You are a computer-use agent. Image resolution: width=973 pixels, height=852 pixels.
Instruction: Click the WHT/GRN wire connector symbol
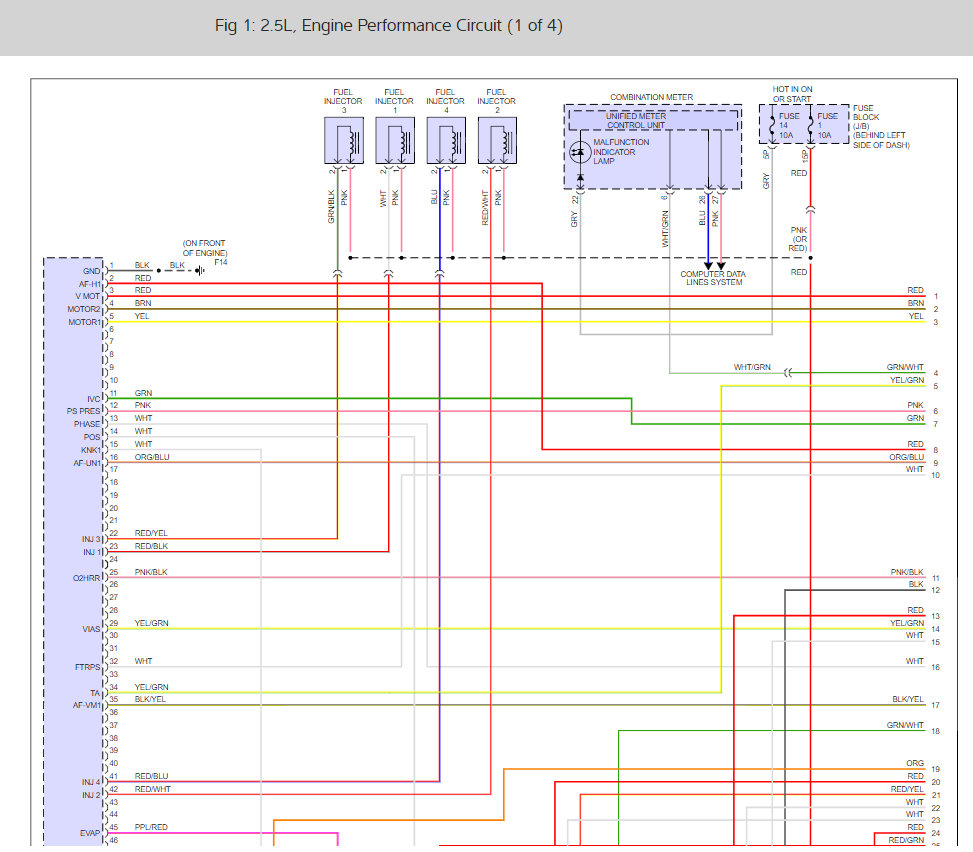(788, 373)
